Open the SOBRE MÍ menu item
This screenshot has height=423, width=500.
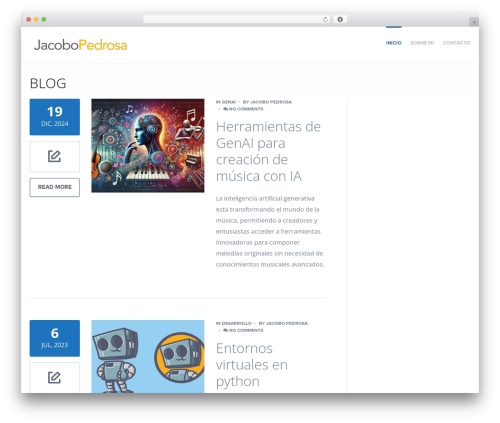coord(422,43)
